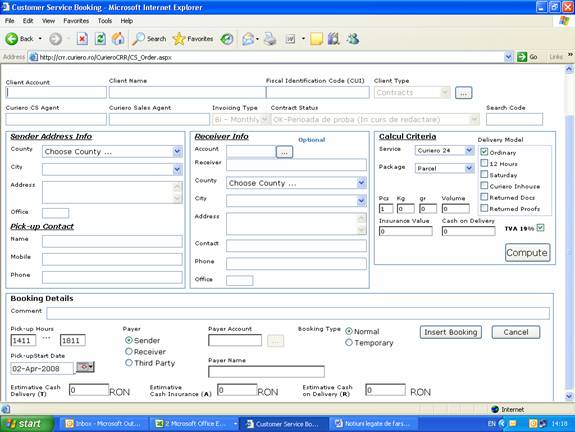Screen dimensions: 575x432
Task: Toggle the TVA 19% checkbox
Action: (540, 228)
